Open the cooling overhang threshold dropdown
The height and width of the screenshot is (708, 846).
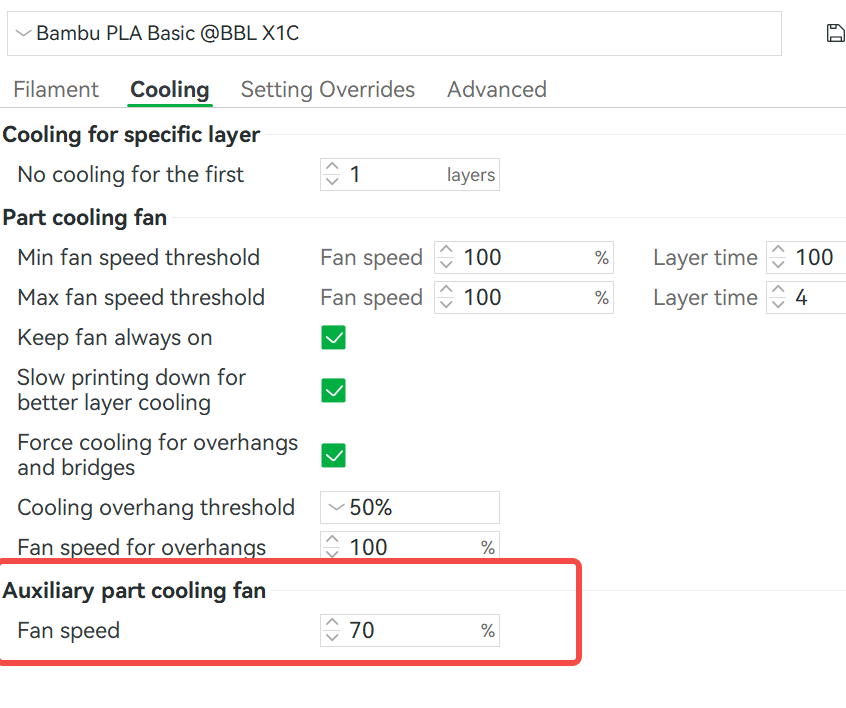(410, 507)
